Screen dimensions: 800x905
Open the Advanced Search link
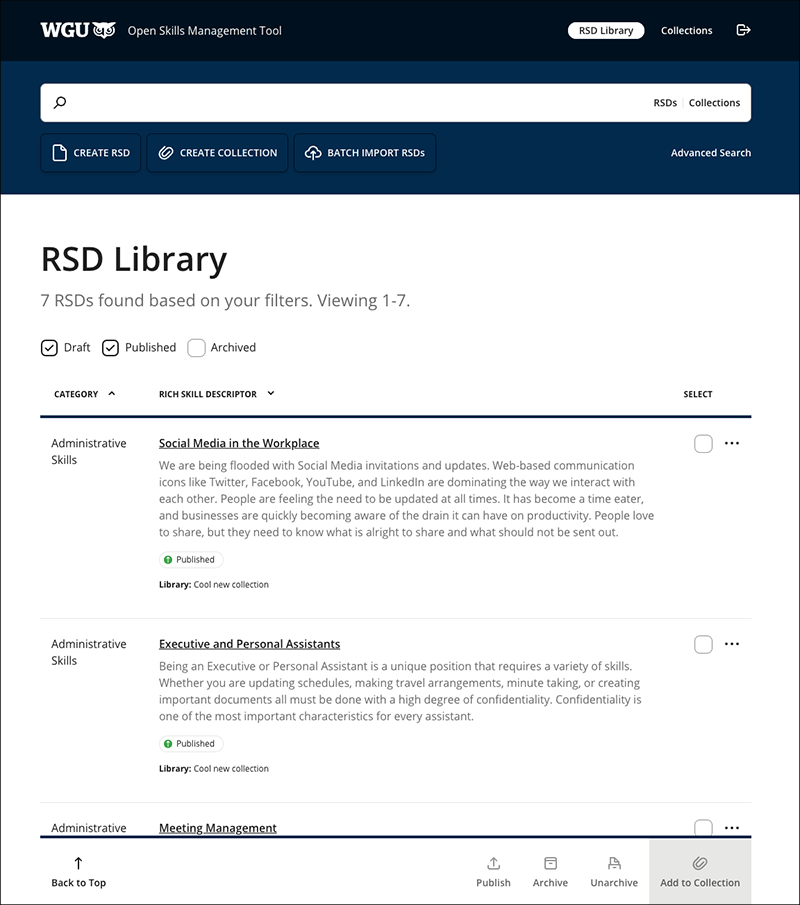[x=710, y=153]
